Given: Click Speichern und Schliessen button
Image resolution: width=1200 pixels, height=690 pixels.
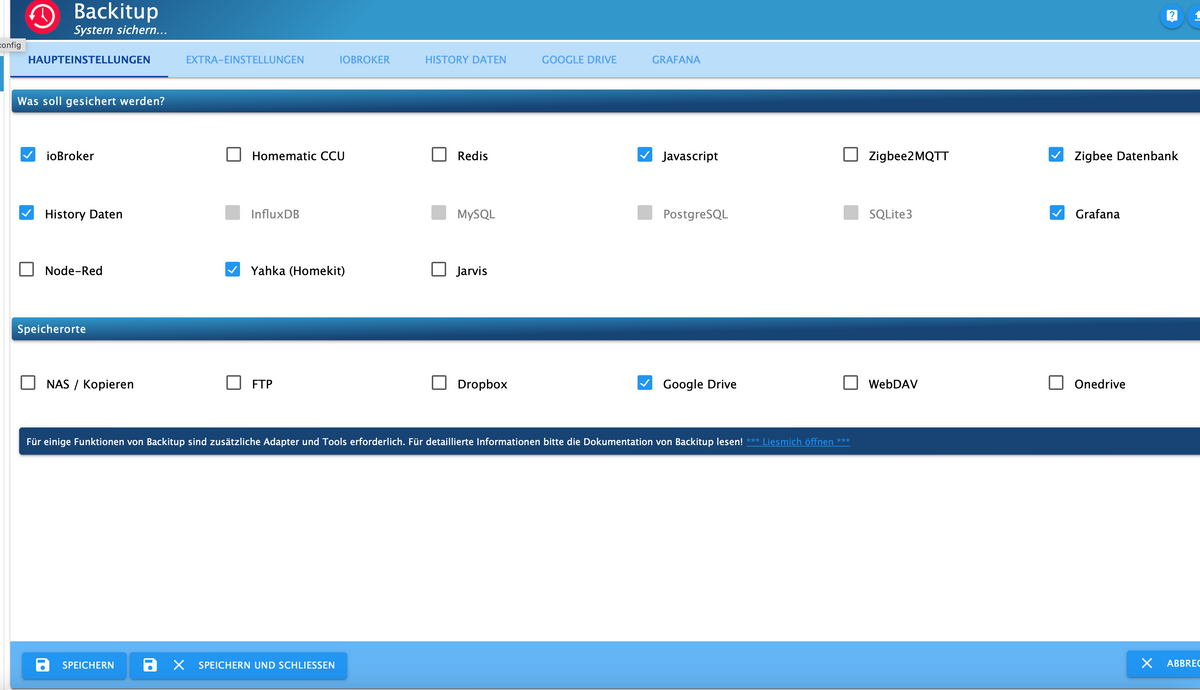Looking at the screenshot, I should tap(239, 665).
